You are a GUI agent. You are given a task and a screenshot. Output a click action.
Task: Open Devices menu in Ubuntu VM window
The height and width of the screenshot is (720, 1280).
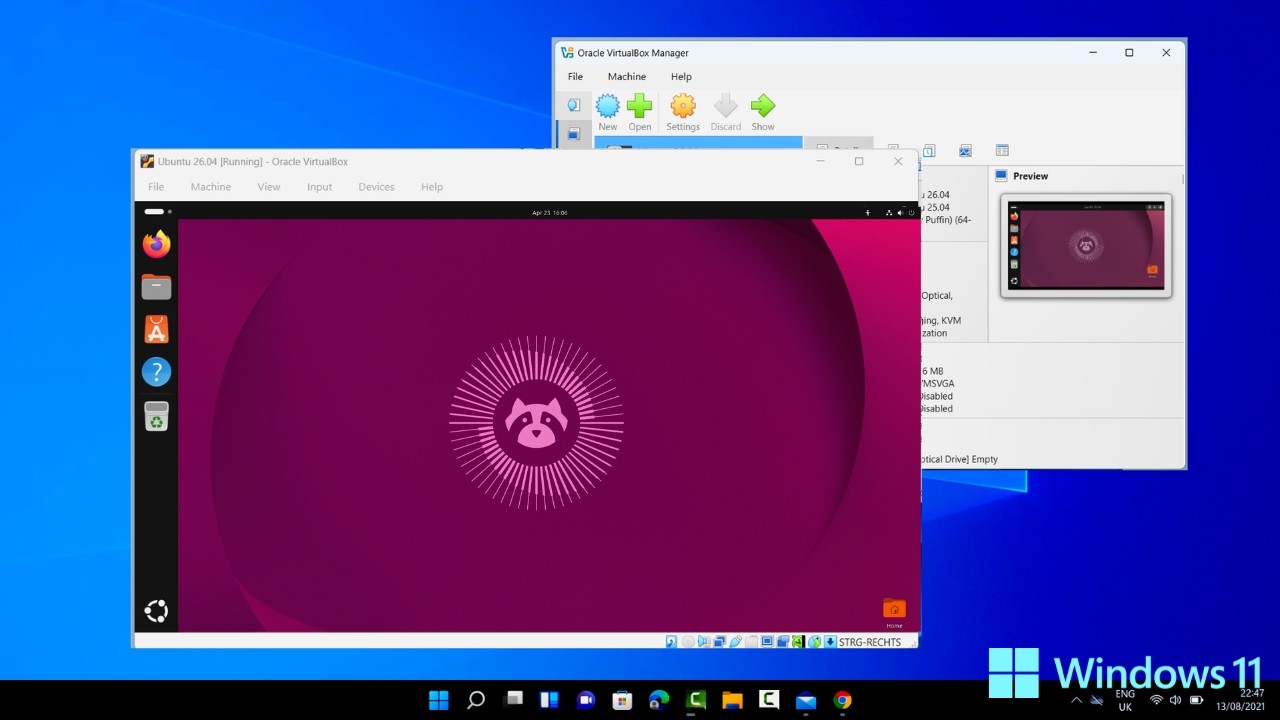pos(377,187)
